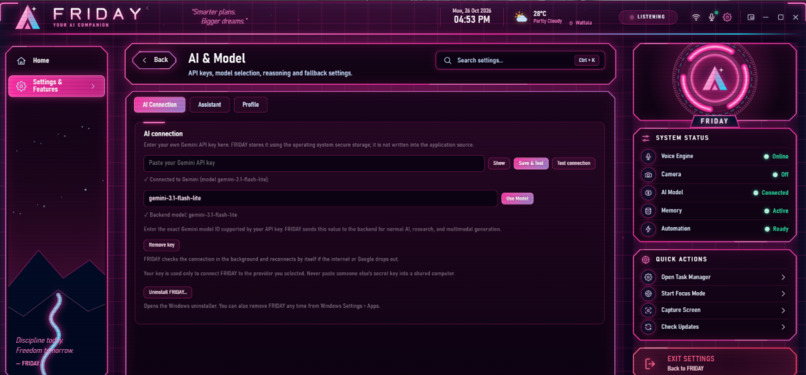Click the AI & Model page title

(x=217, y=58)
